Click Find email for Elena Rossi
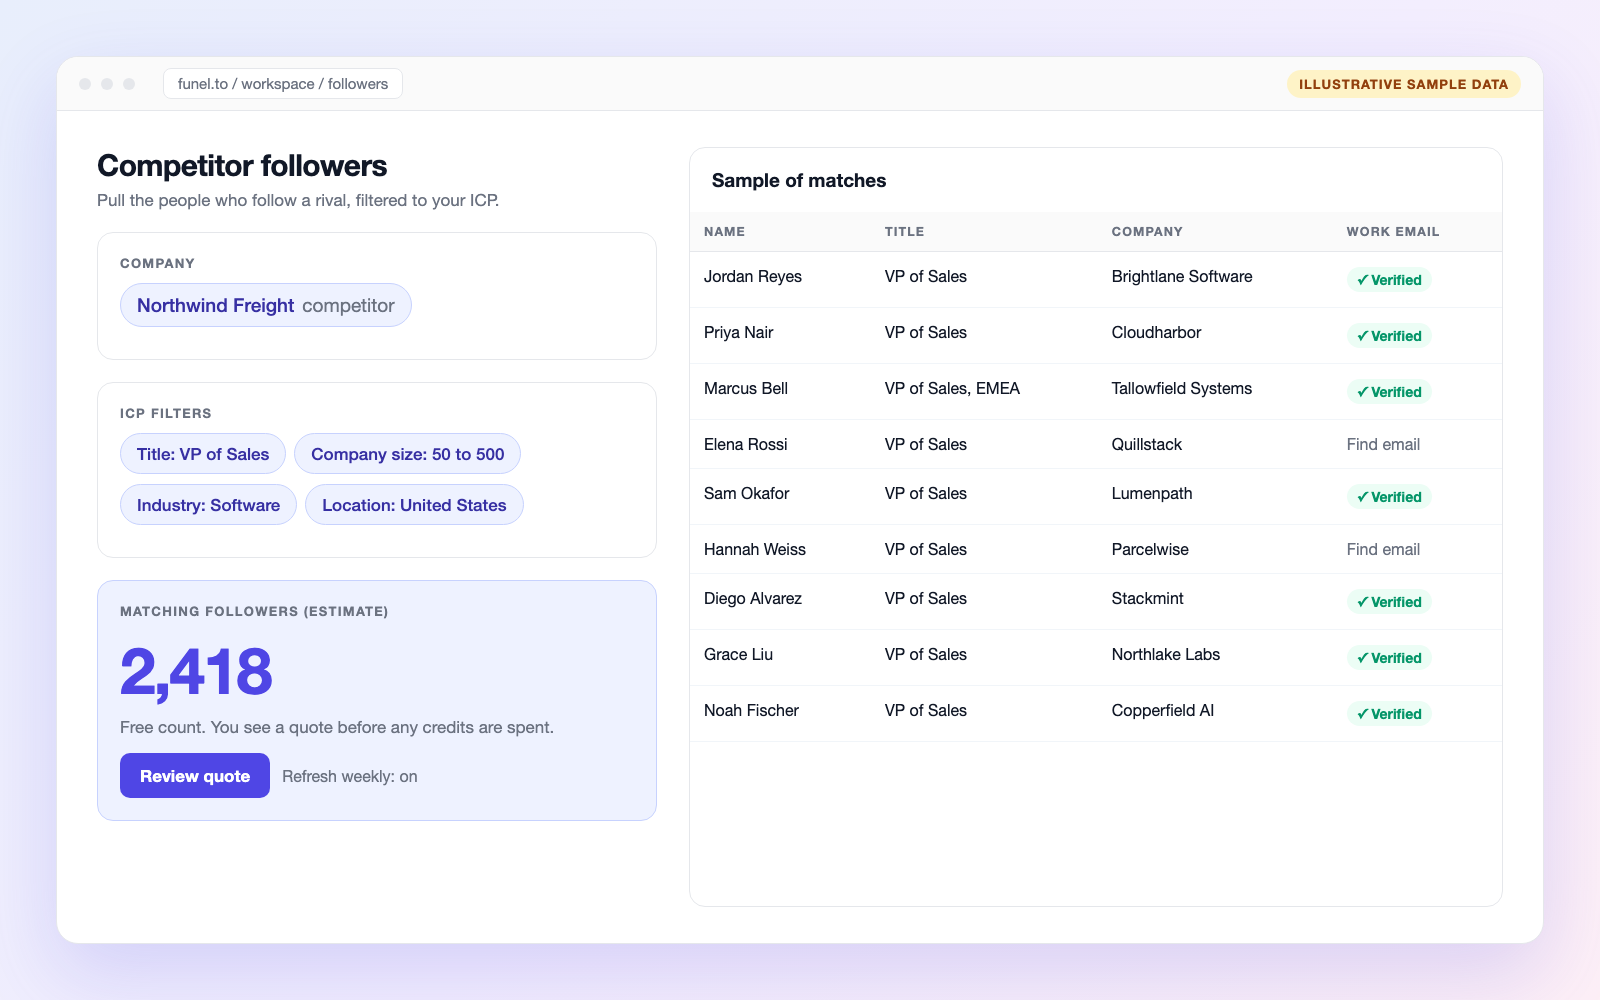This screenshot has height=1000, width=1600. tap(1383, 444)
